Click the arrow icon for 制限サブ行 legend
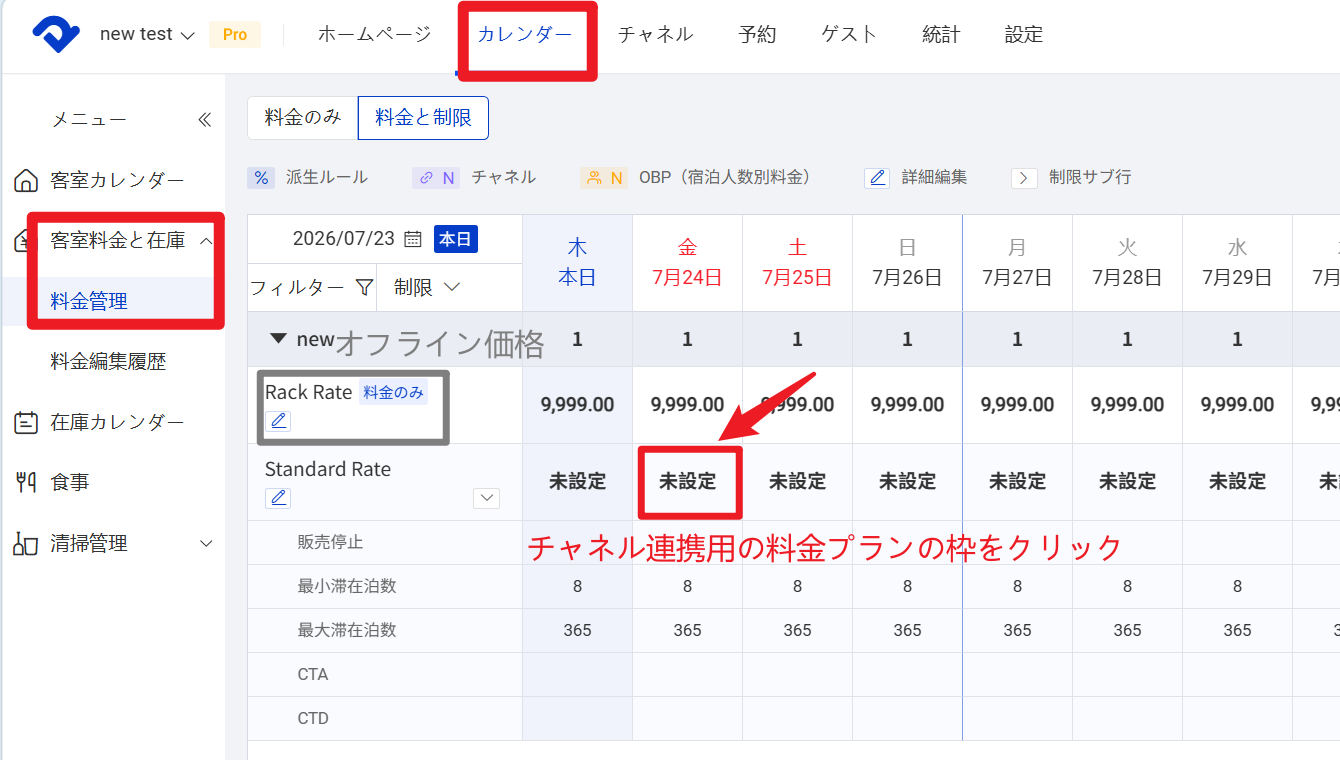1340x760 pixels. (1024, 178)
